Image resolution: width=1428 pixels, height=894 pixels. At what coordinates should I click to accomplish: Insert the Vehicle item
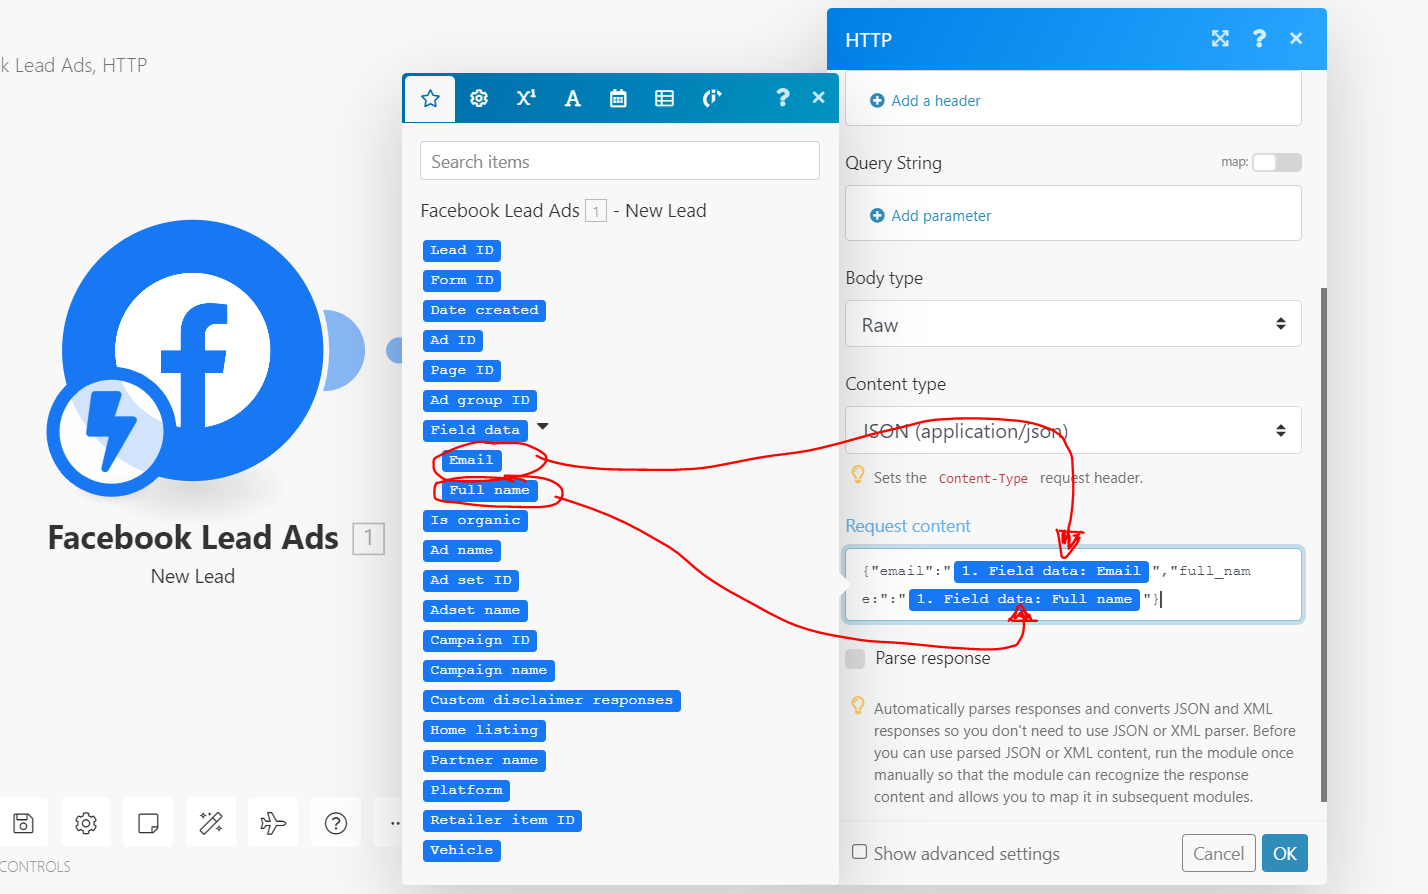(461, 851)
